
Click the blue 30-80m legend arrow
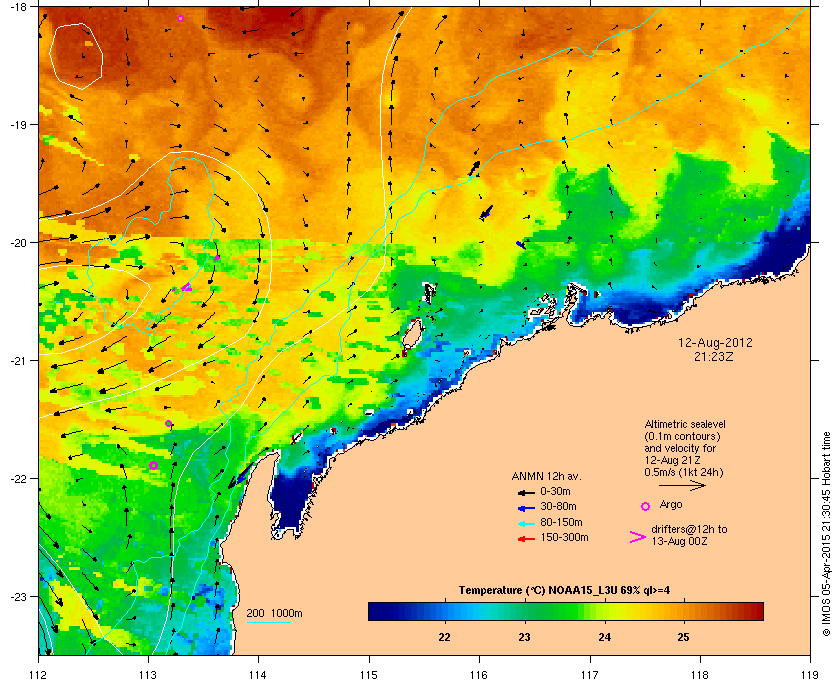pos(526,508)
